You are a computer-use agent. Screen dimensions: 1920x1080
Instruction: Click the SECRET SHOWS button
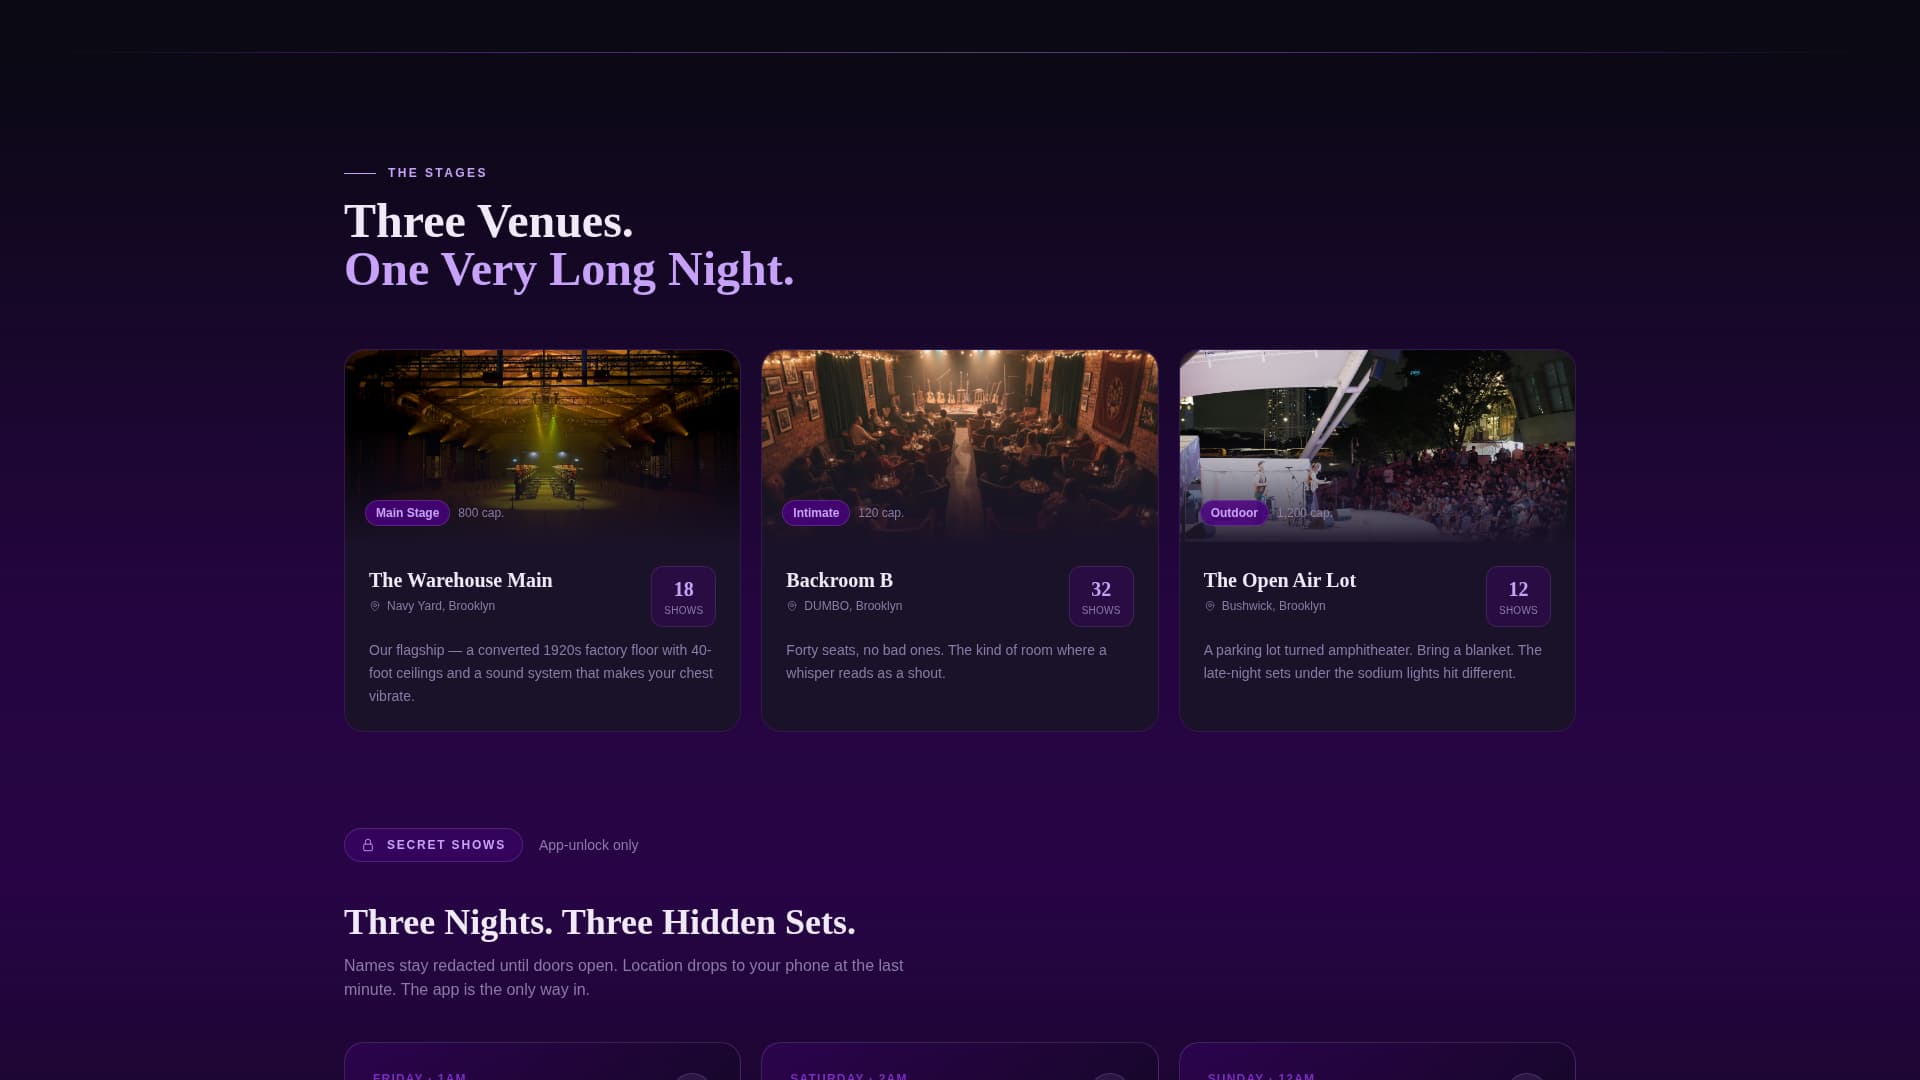pos(433,845)
